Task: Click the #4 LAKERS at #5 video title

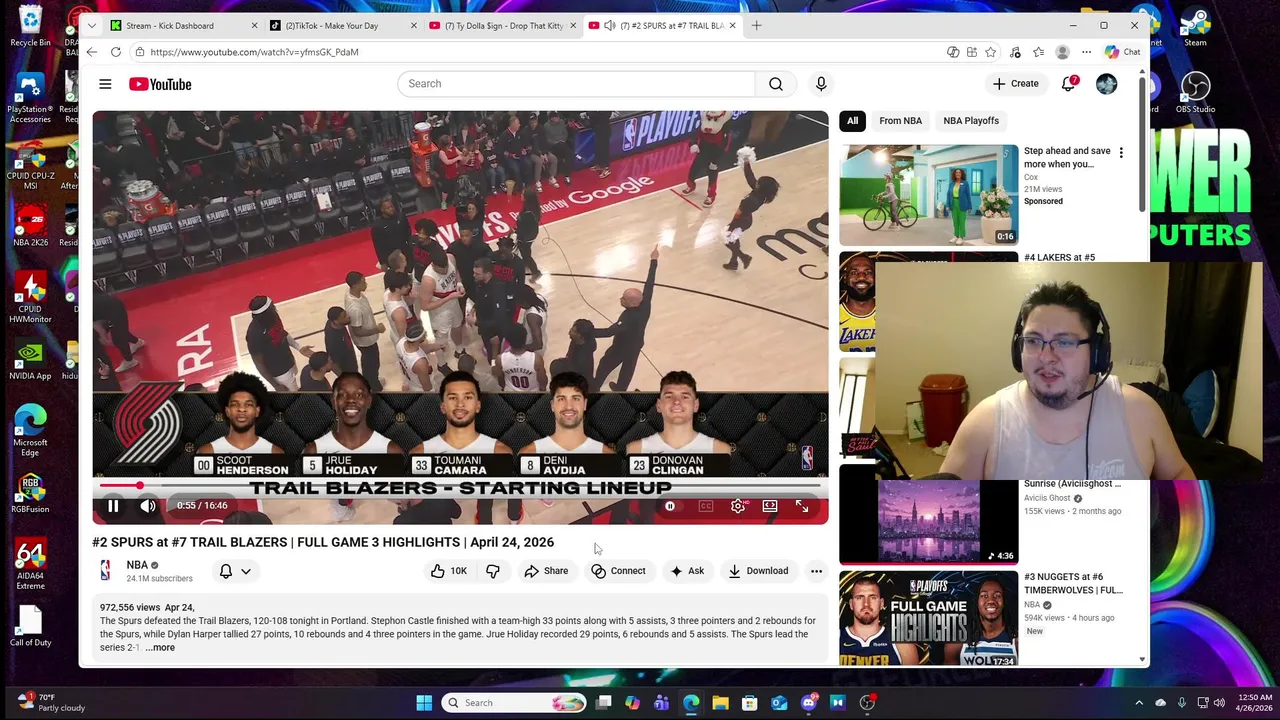Action: [x=1059, y=257]
